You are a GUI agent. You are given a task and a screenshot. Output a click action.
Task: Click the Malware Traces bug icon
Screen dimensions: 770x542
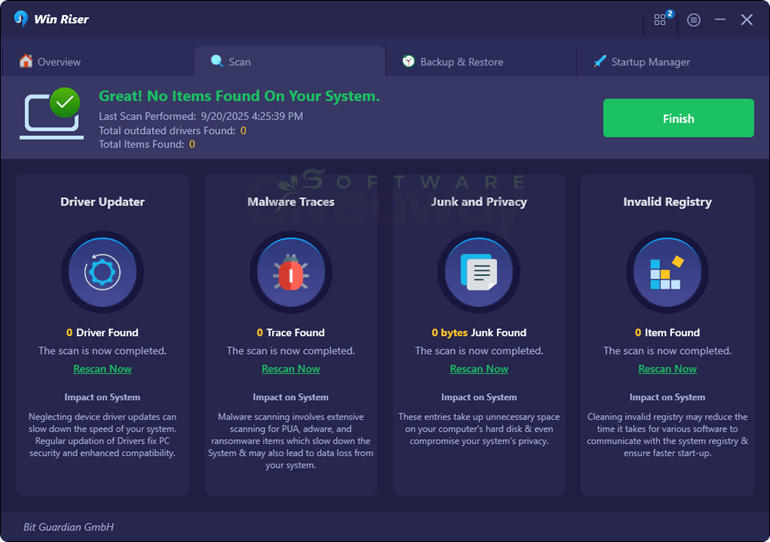point(291,272)
